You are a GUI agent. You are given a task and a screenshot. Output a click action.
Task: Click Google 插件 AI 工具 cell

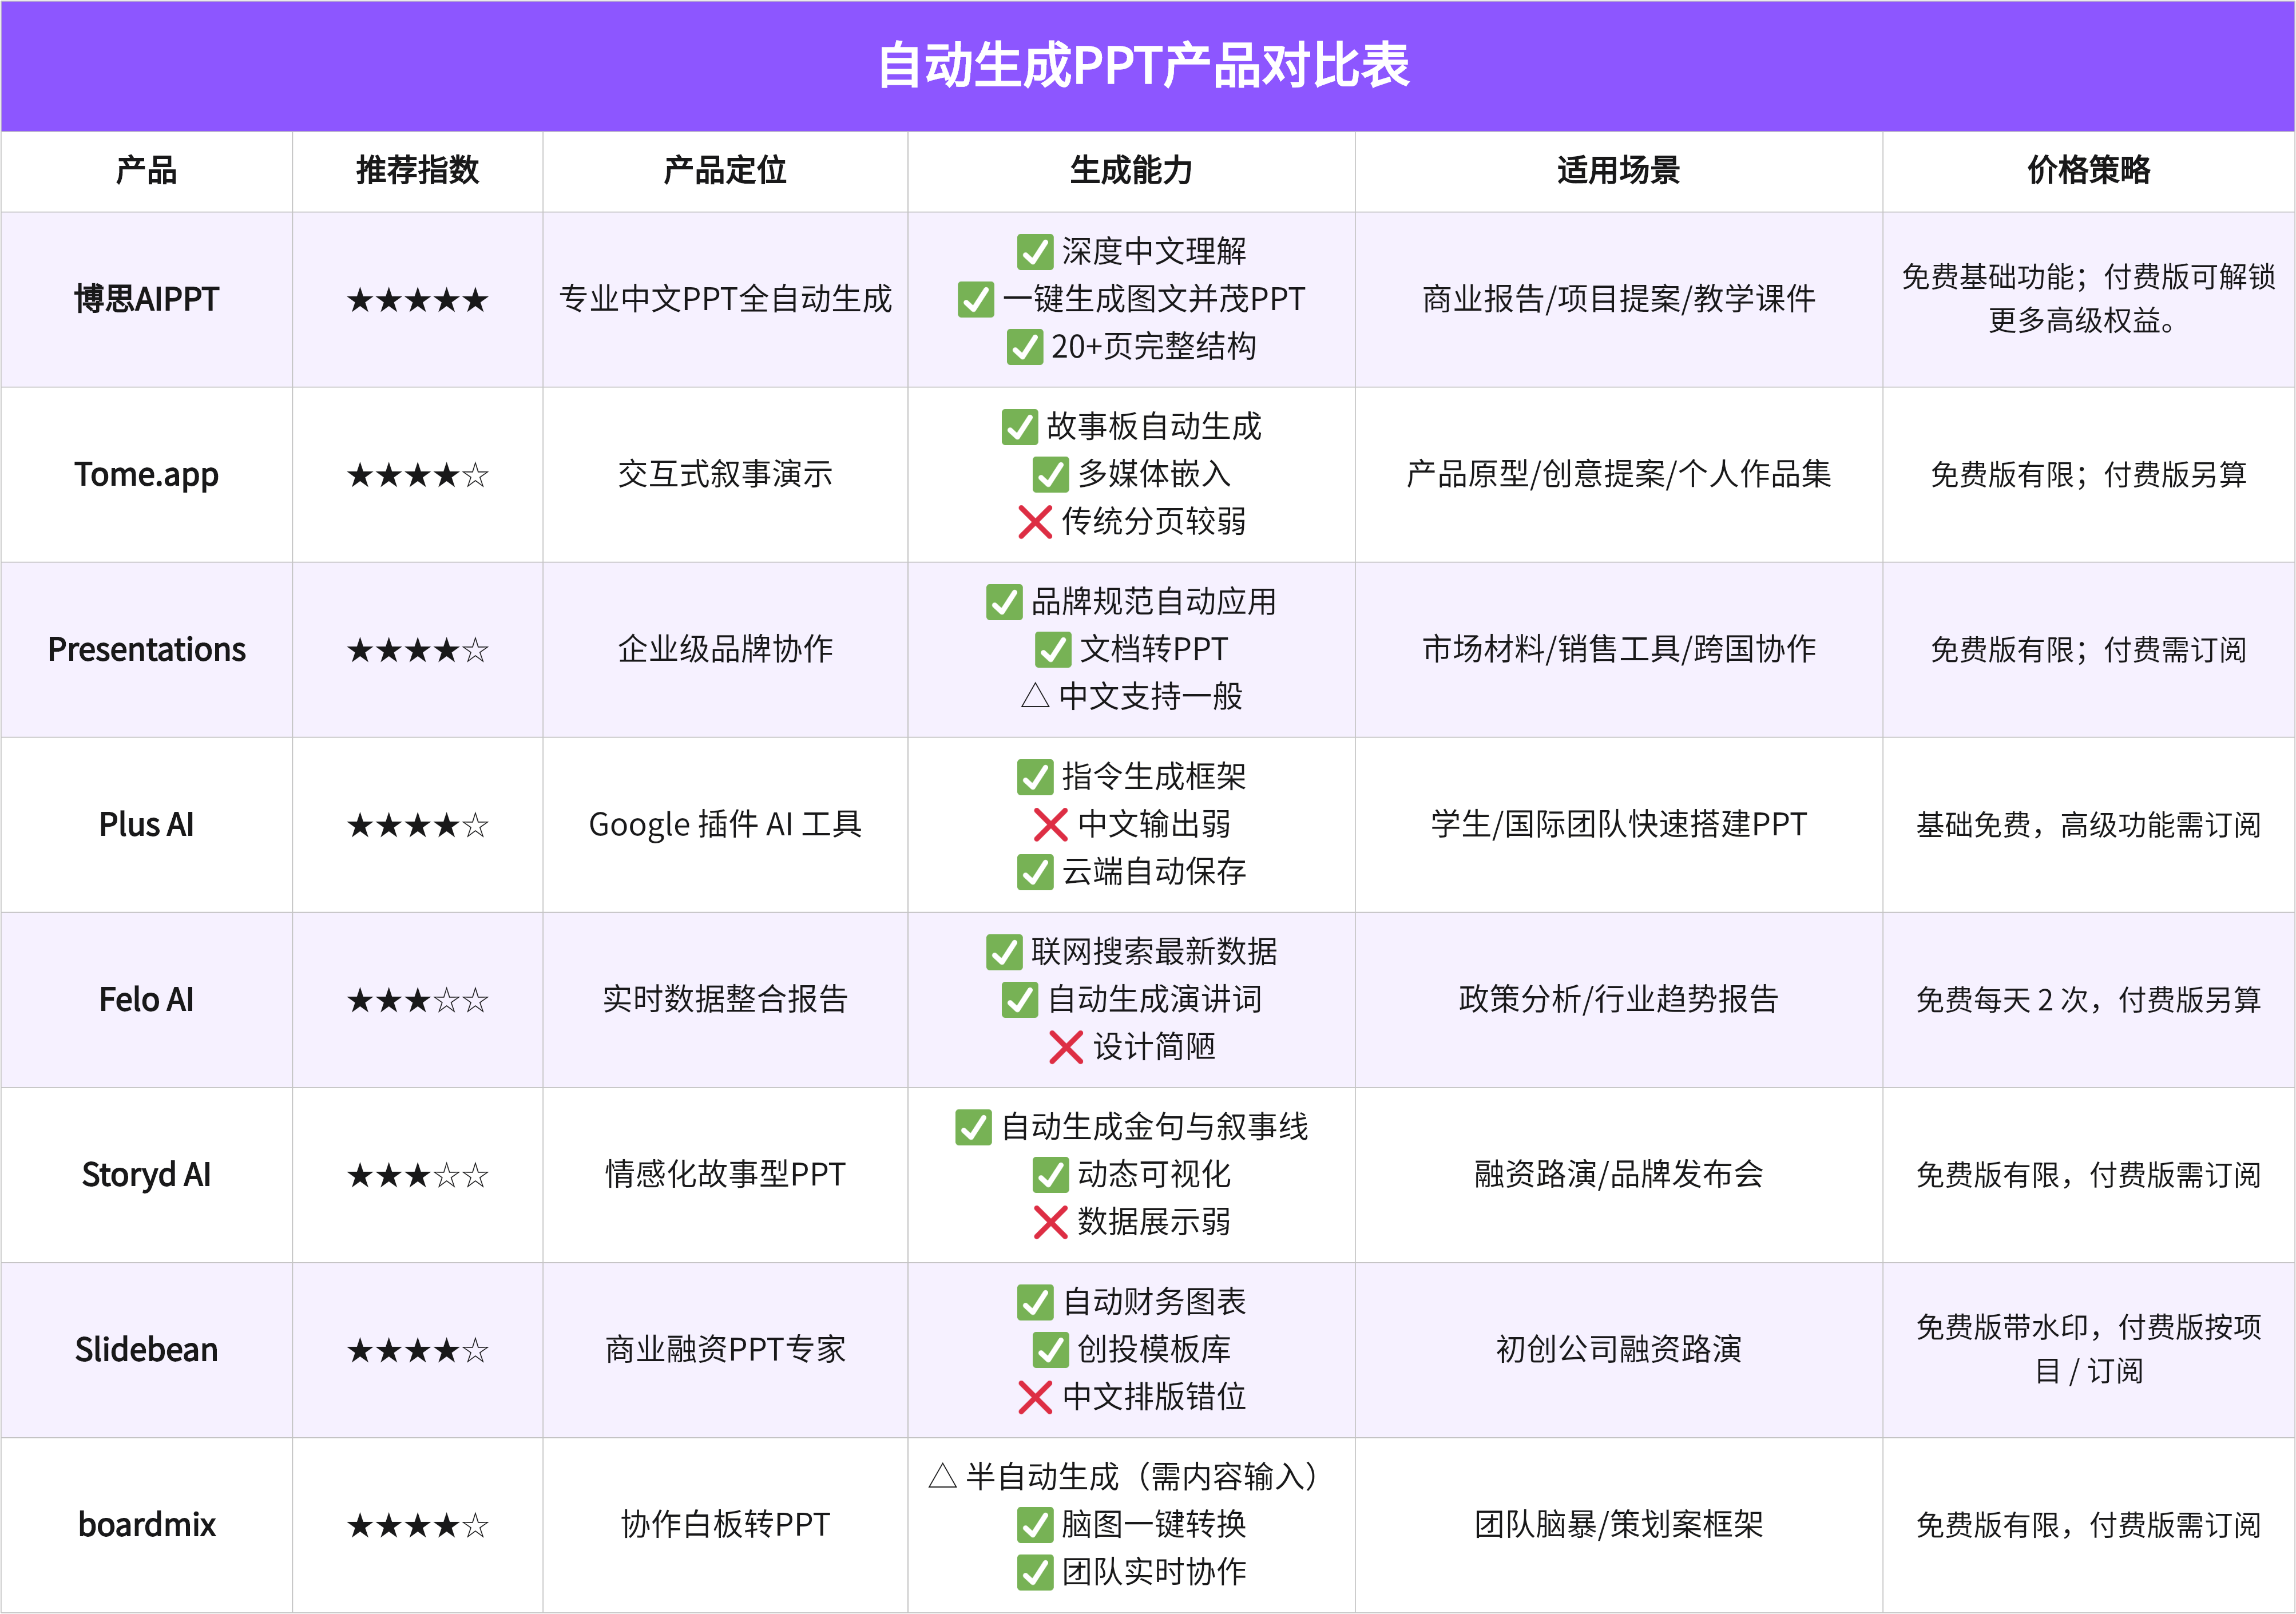[725, 824]
